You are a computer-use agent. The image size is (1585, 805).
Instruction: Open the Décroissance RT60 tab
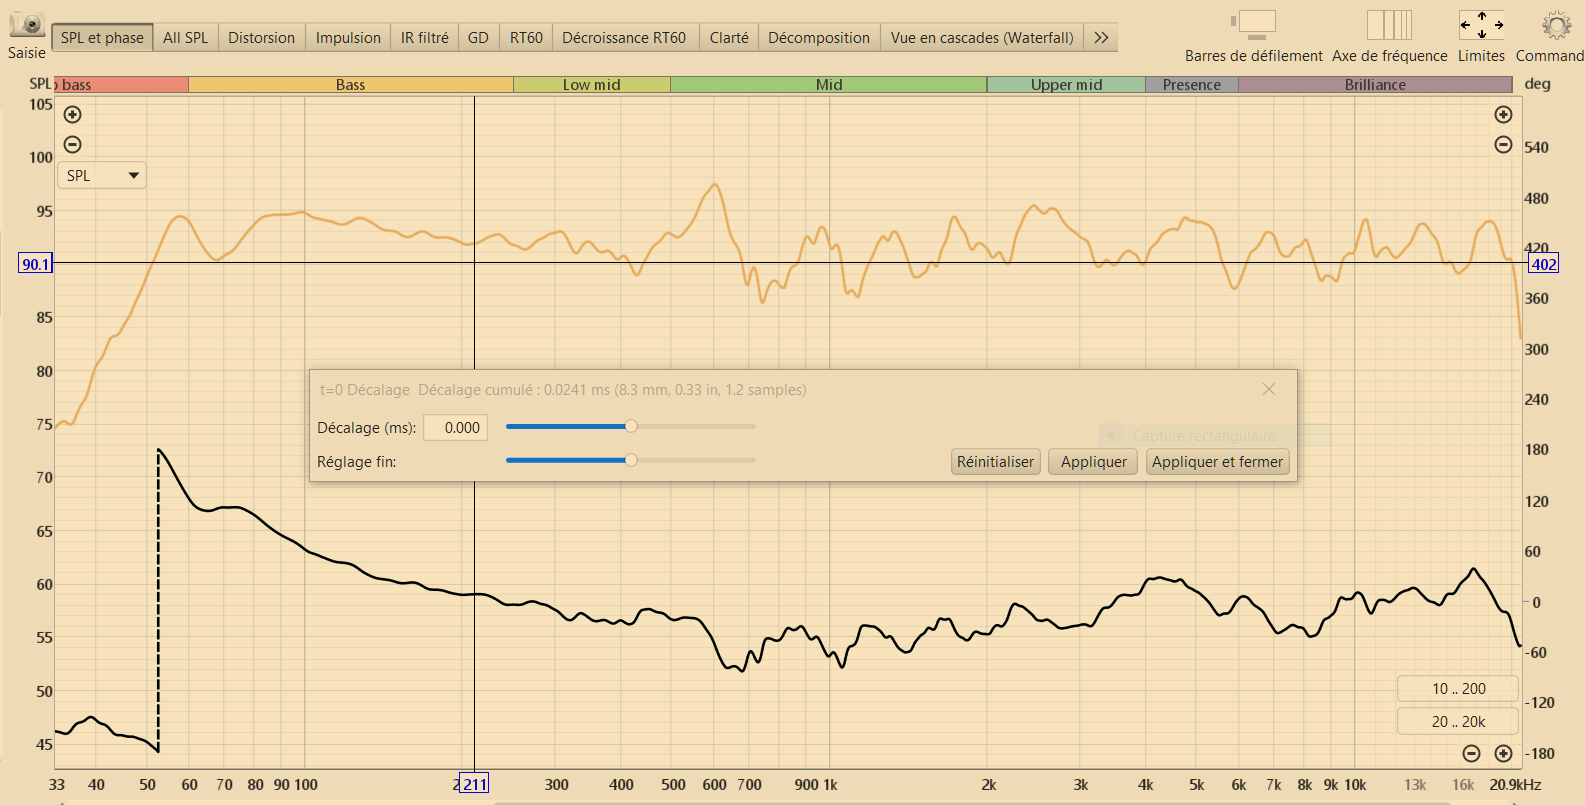click(x=624, y=38)
